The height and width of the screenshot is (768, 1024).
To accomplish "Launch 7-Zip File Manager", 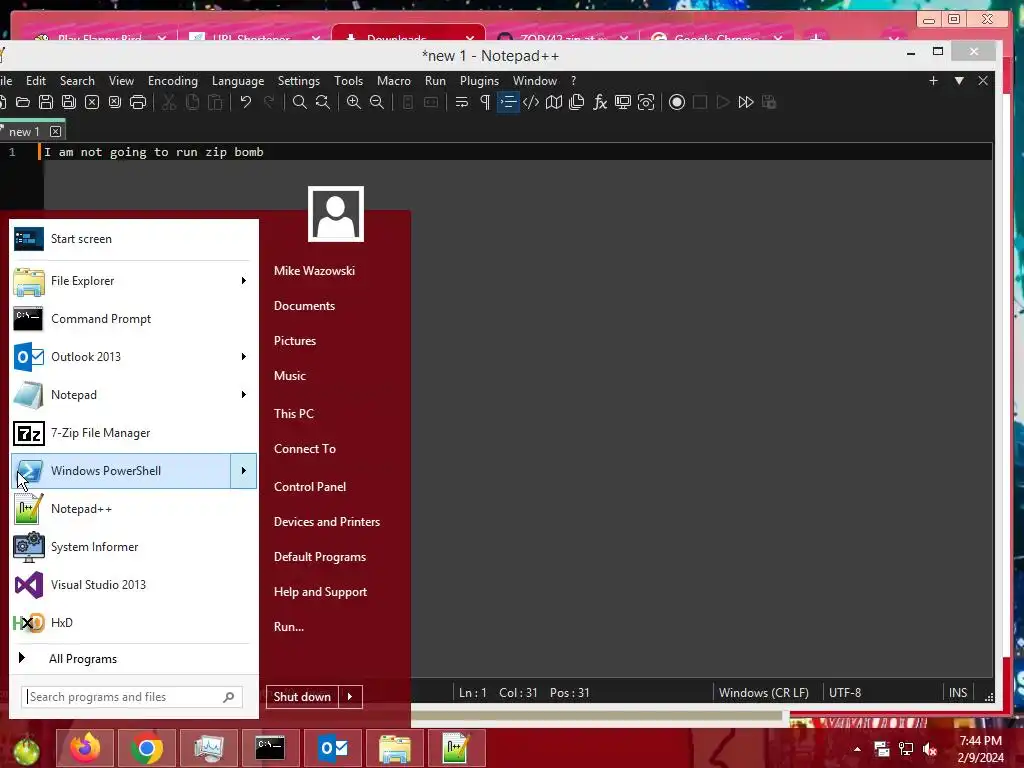I will point(133,433).
